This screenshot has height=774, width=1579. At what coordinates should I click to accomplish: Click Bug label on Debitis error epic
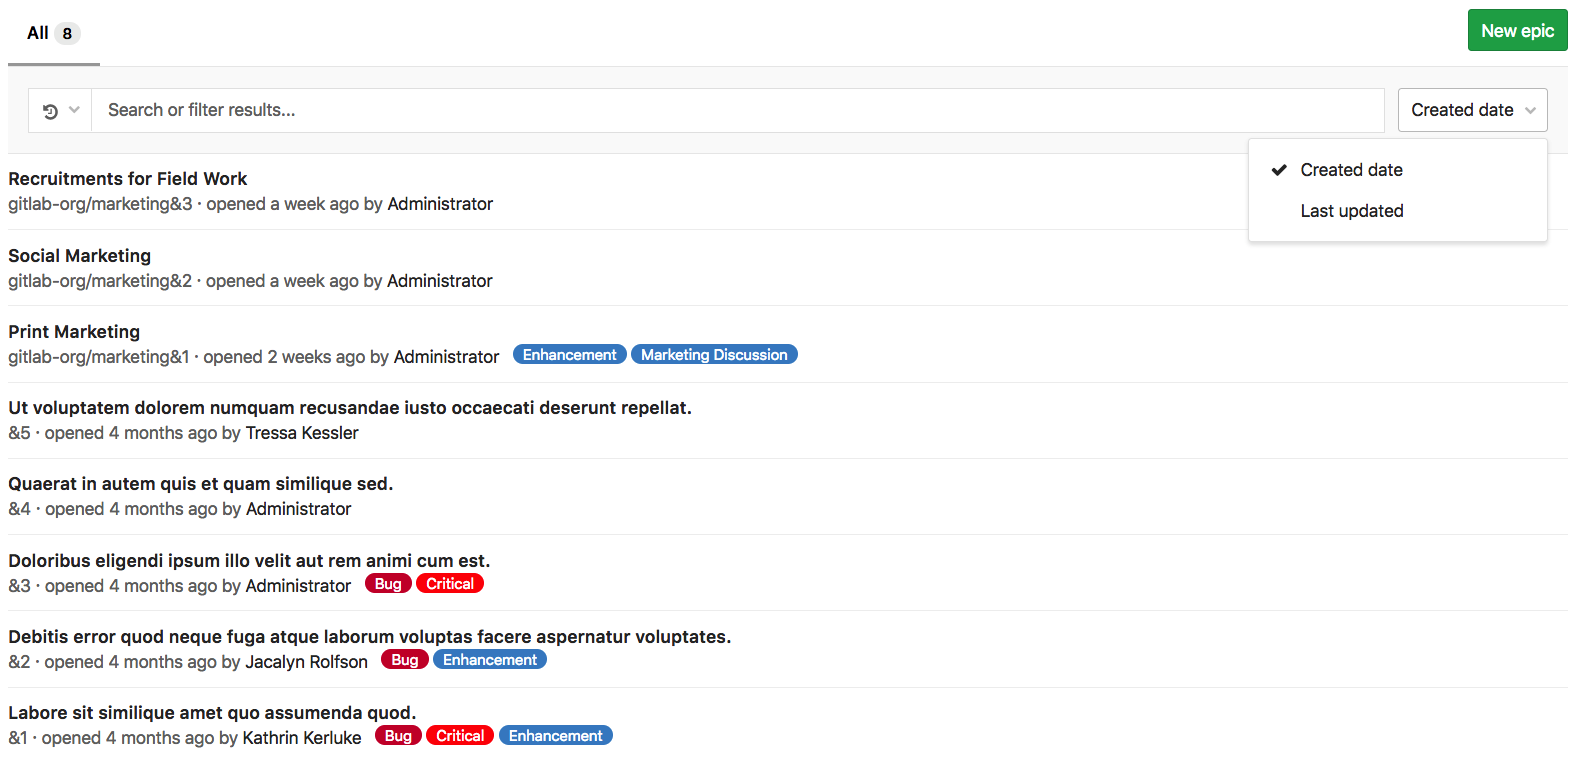(404, 660)
